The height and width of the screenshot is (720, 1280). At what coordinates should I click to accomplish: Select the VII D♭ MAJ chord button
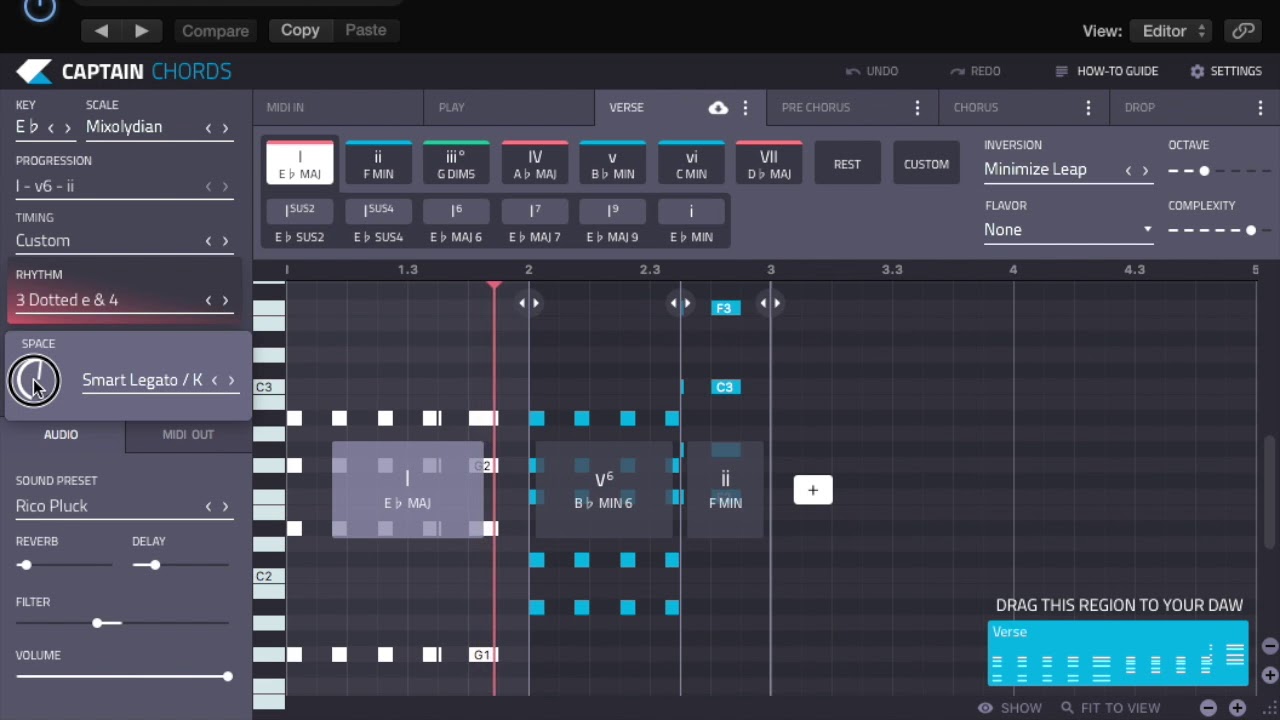(769, 163)
